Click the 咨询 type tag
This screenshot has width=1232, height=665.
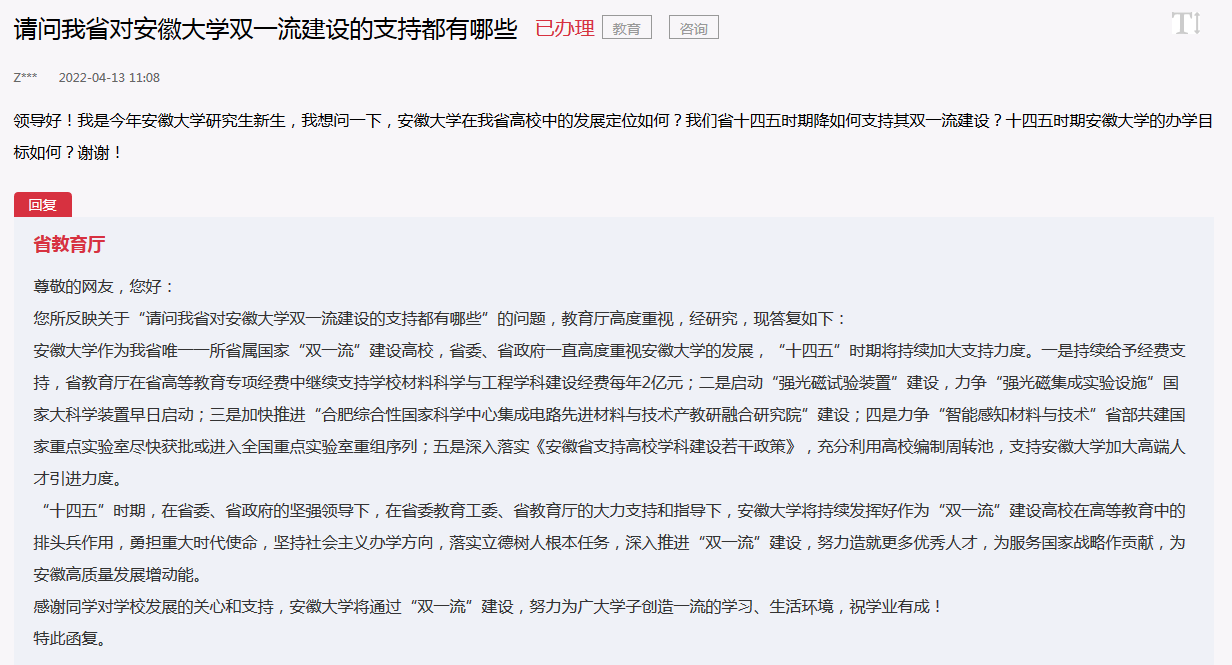point(693,29)
